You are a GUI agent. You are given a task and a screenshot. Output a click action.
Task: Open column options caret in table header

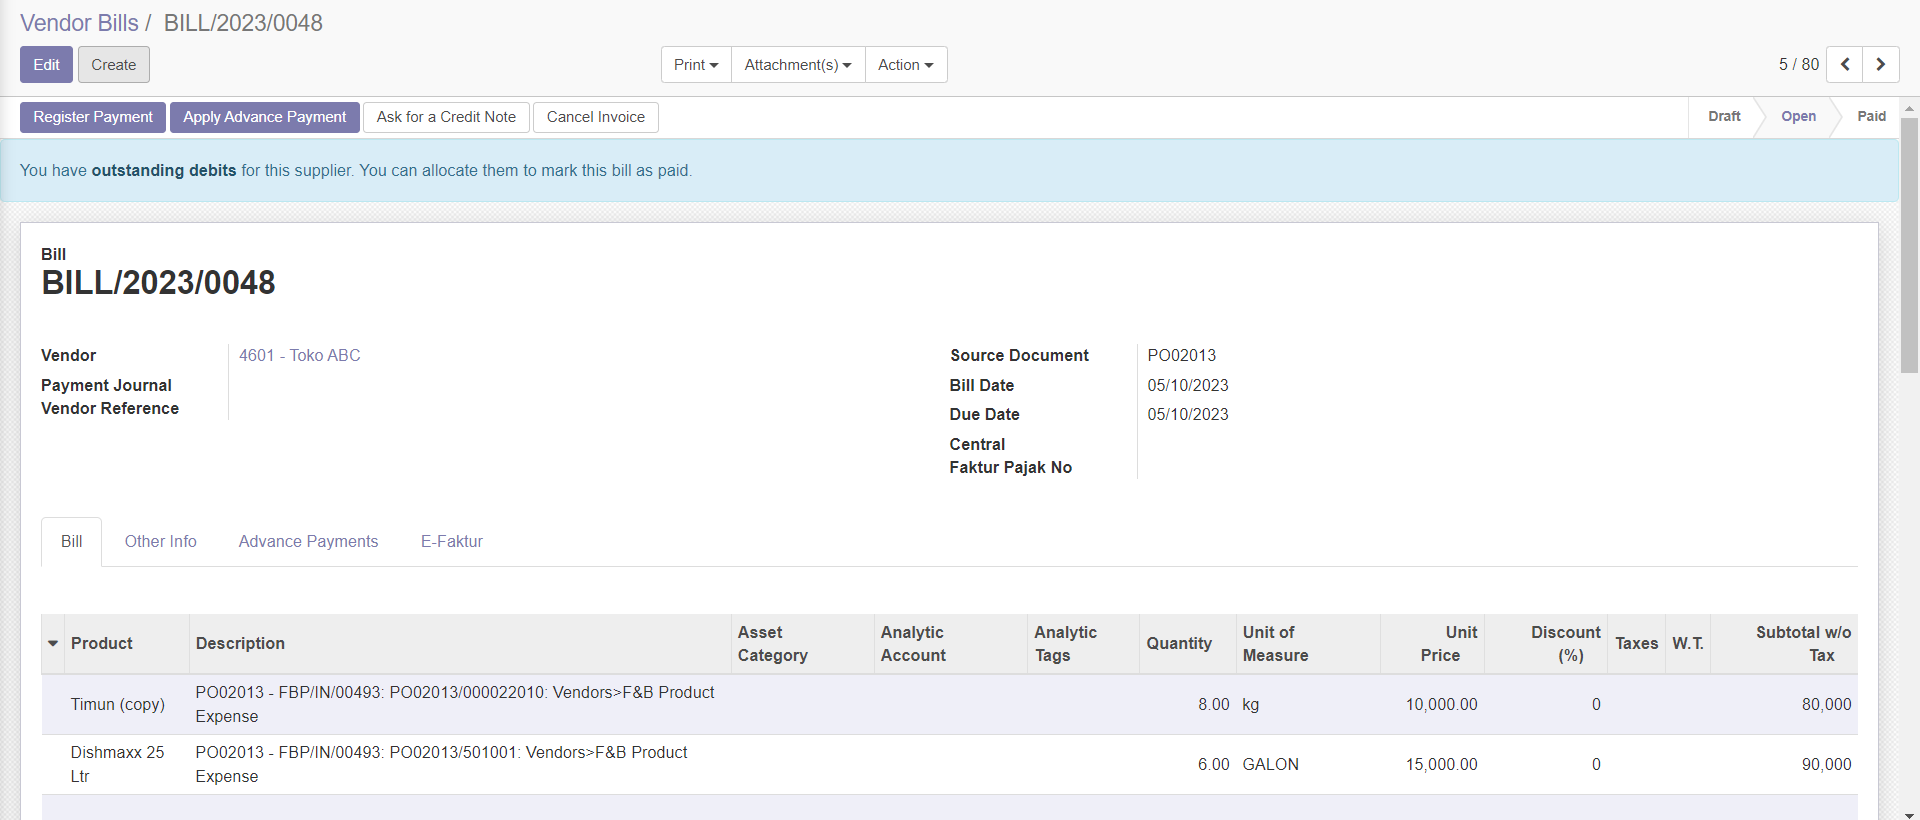pos(53,643)
